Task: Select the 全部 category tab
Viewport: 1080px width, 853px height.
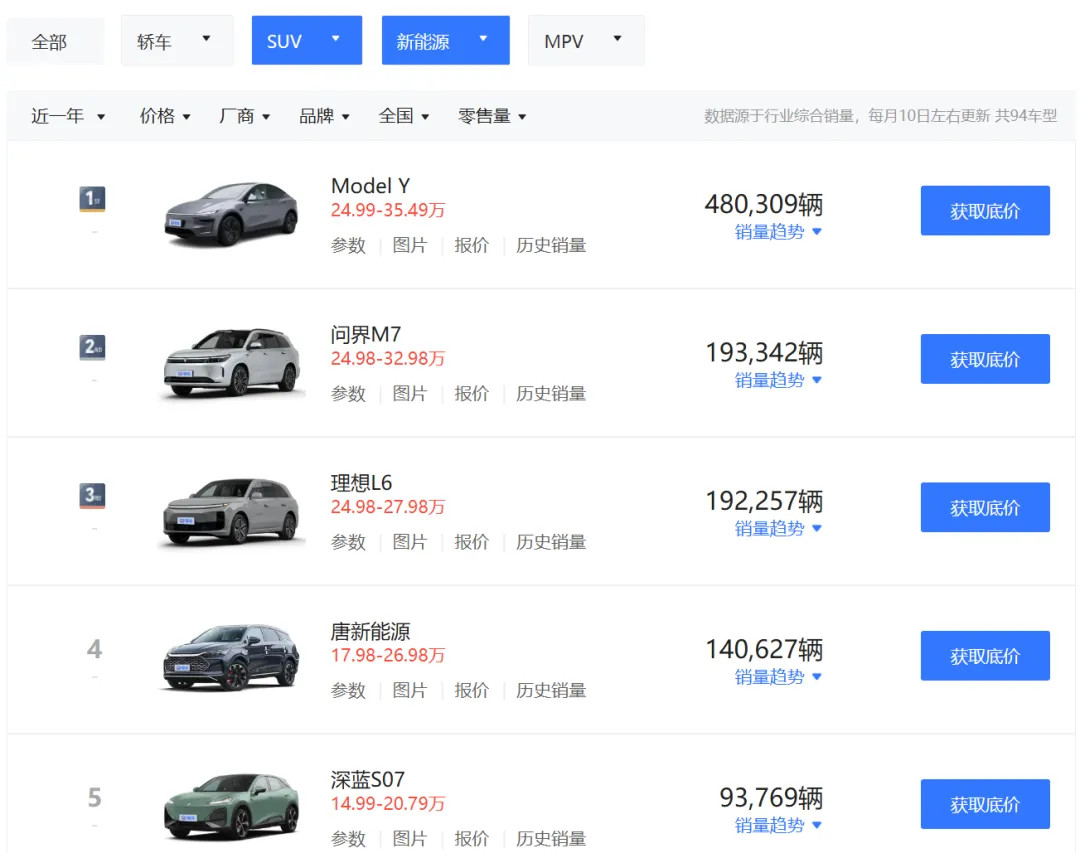Action: point(55,41)
